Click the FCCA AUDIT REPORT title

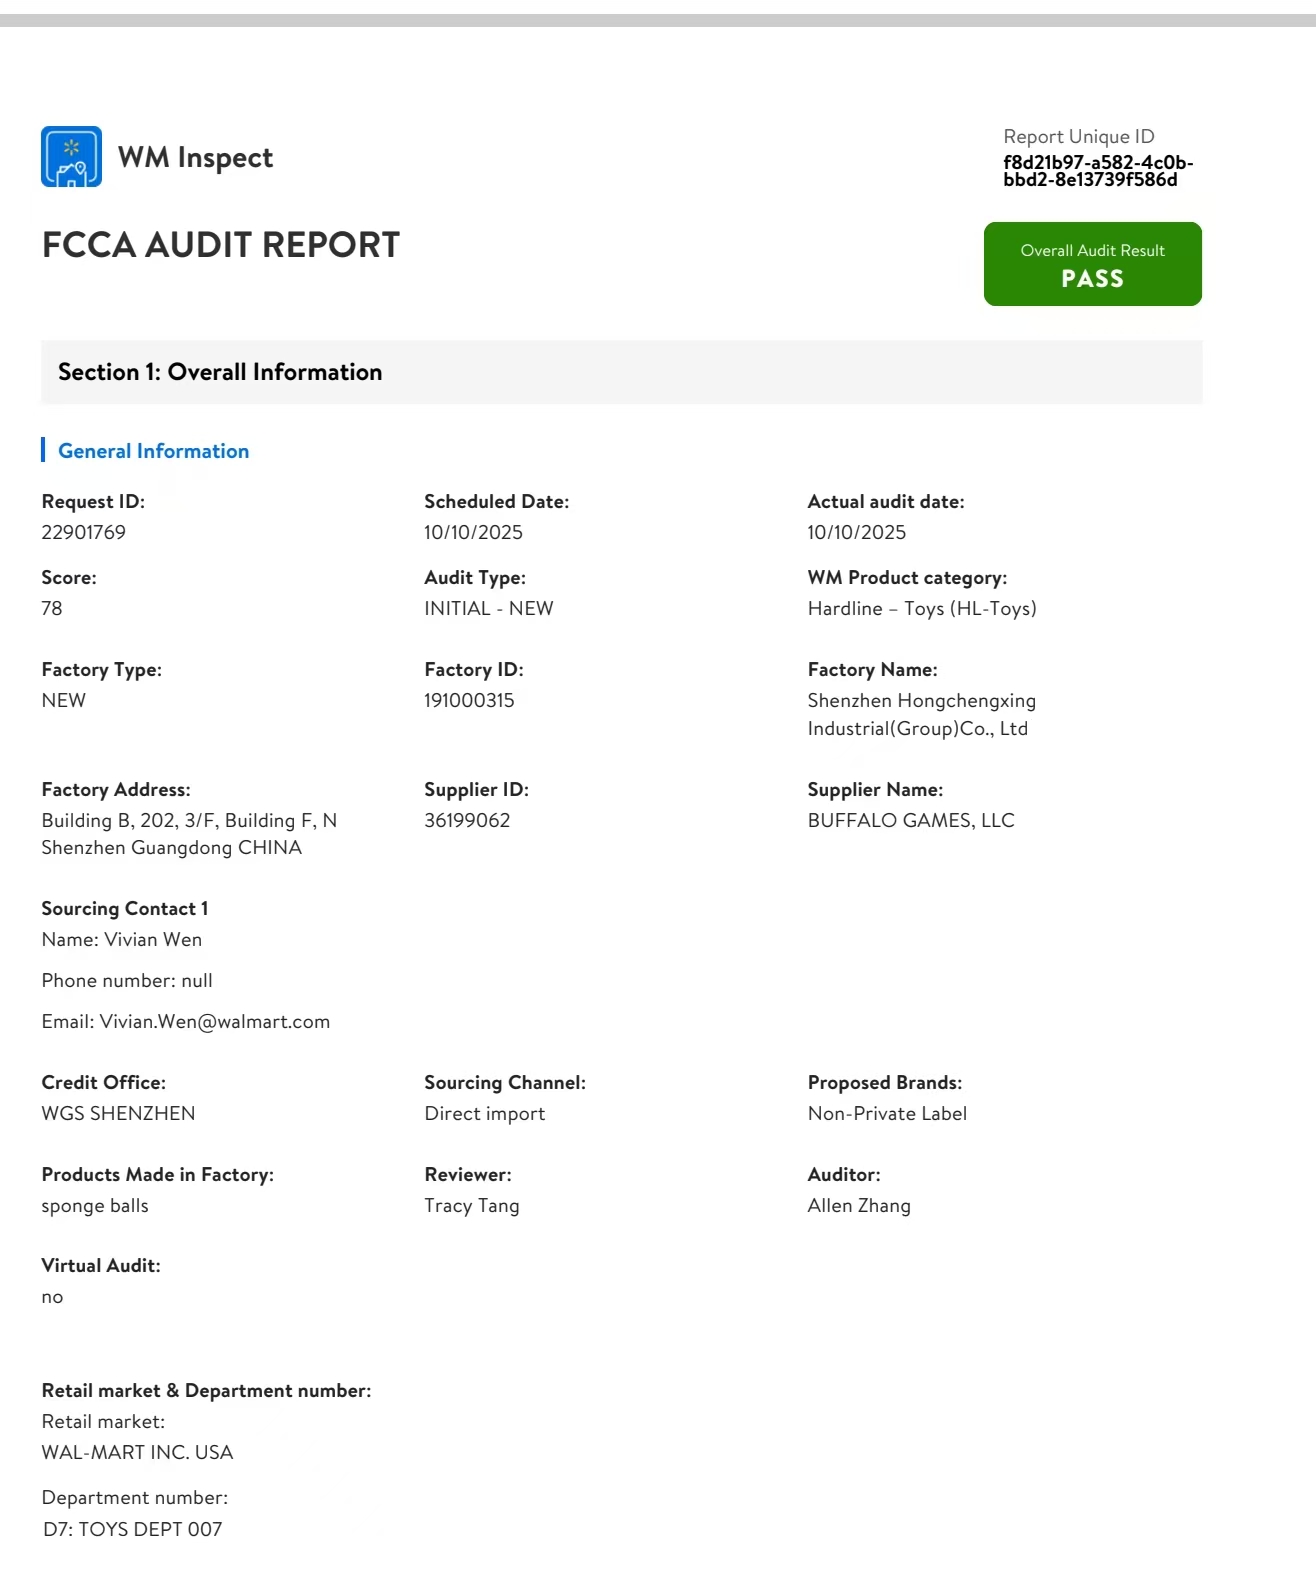tap(221, 245)
